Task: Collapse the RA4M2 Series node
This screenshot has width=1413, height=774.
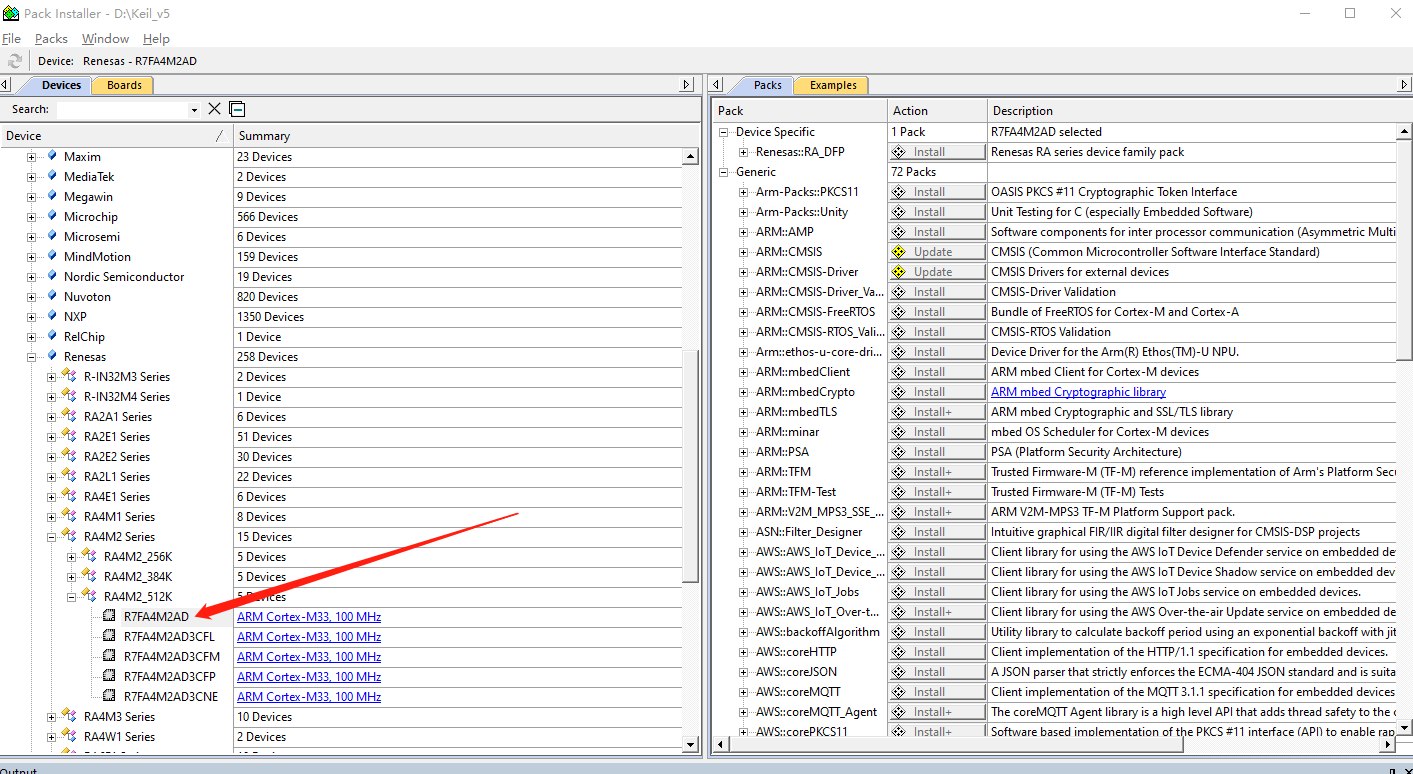Action: tap(52, 537)
